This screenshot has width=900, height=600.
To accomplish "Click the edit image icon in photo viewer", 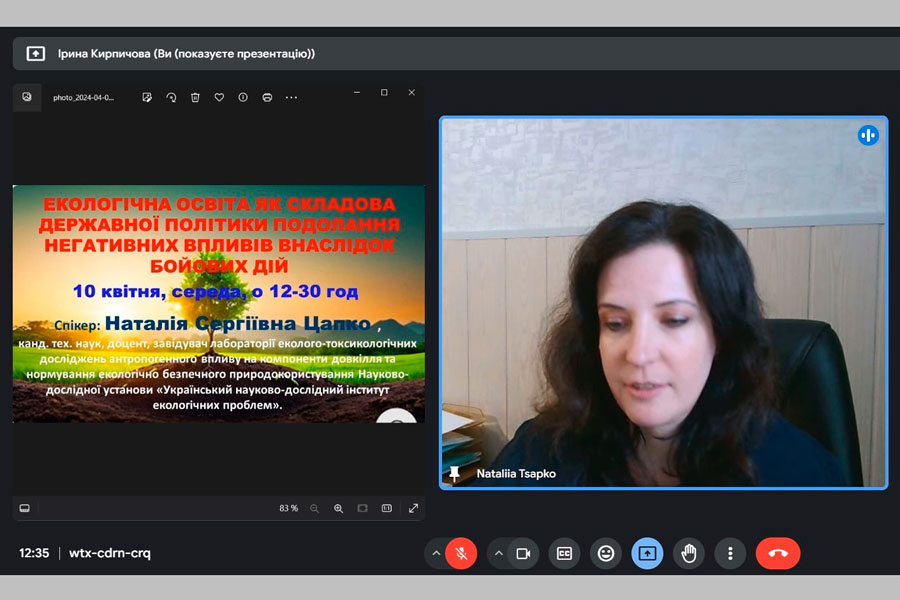I will [147, 97].
